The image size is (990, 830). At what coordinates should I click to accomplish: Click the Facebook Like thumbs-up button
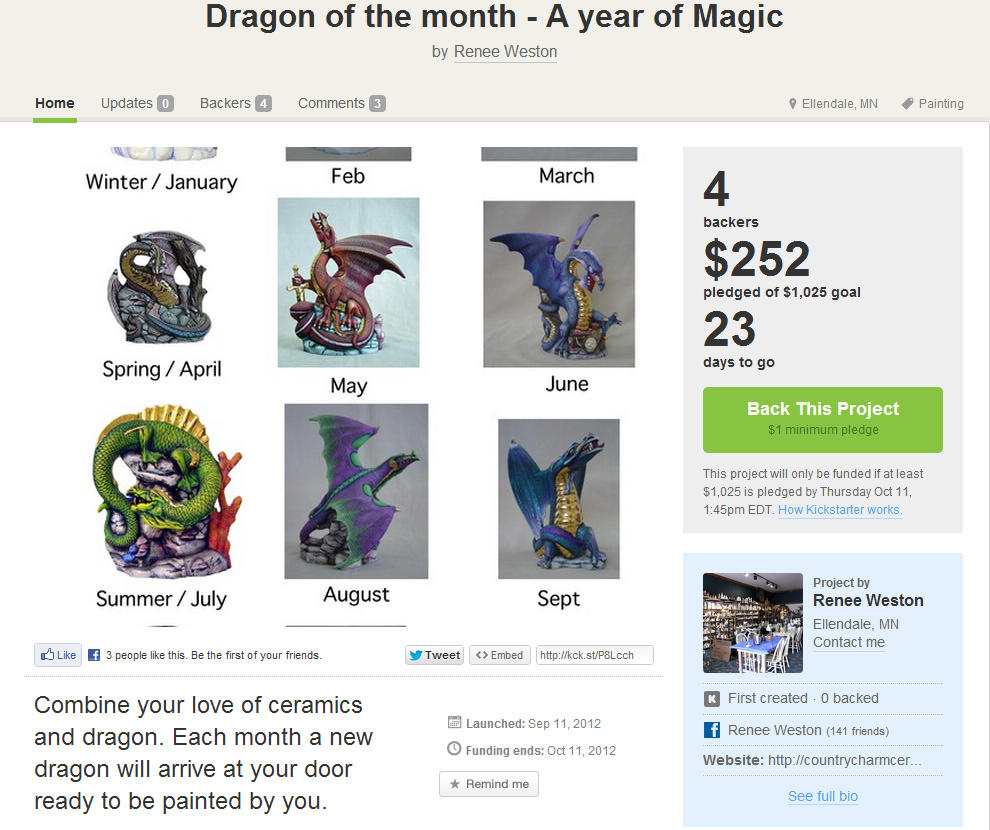pyautogui.click(x=58, y=655)
